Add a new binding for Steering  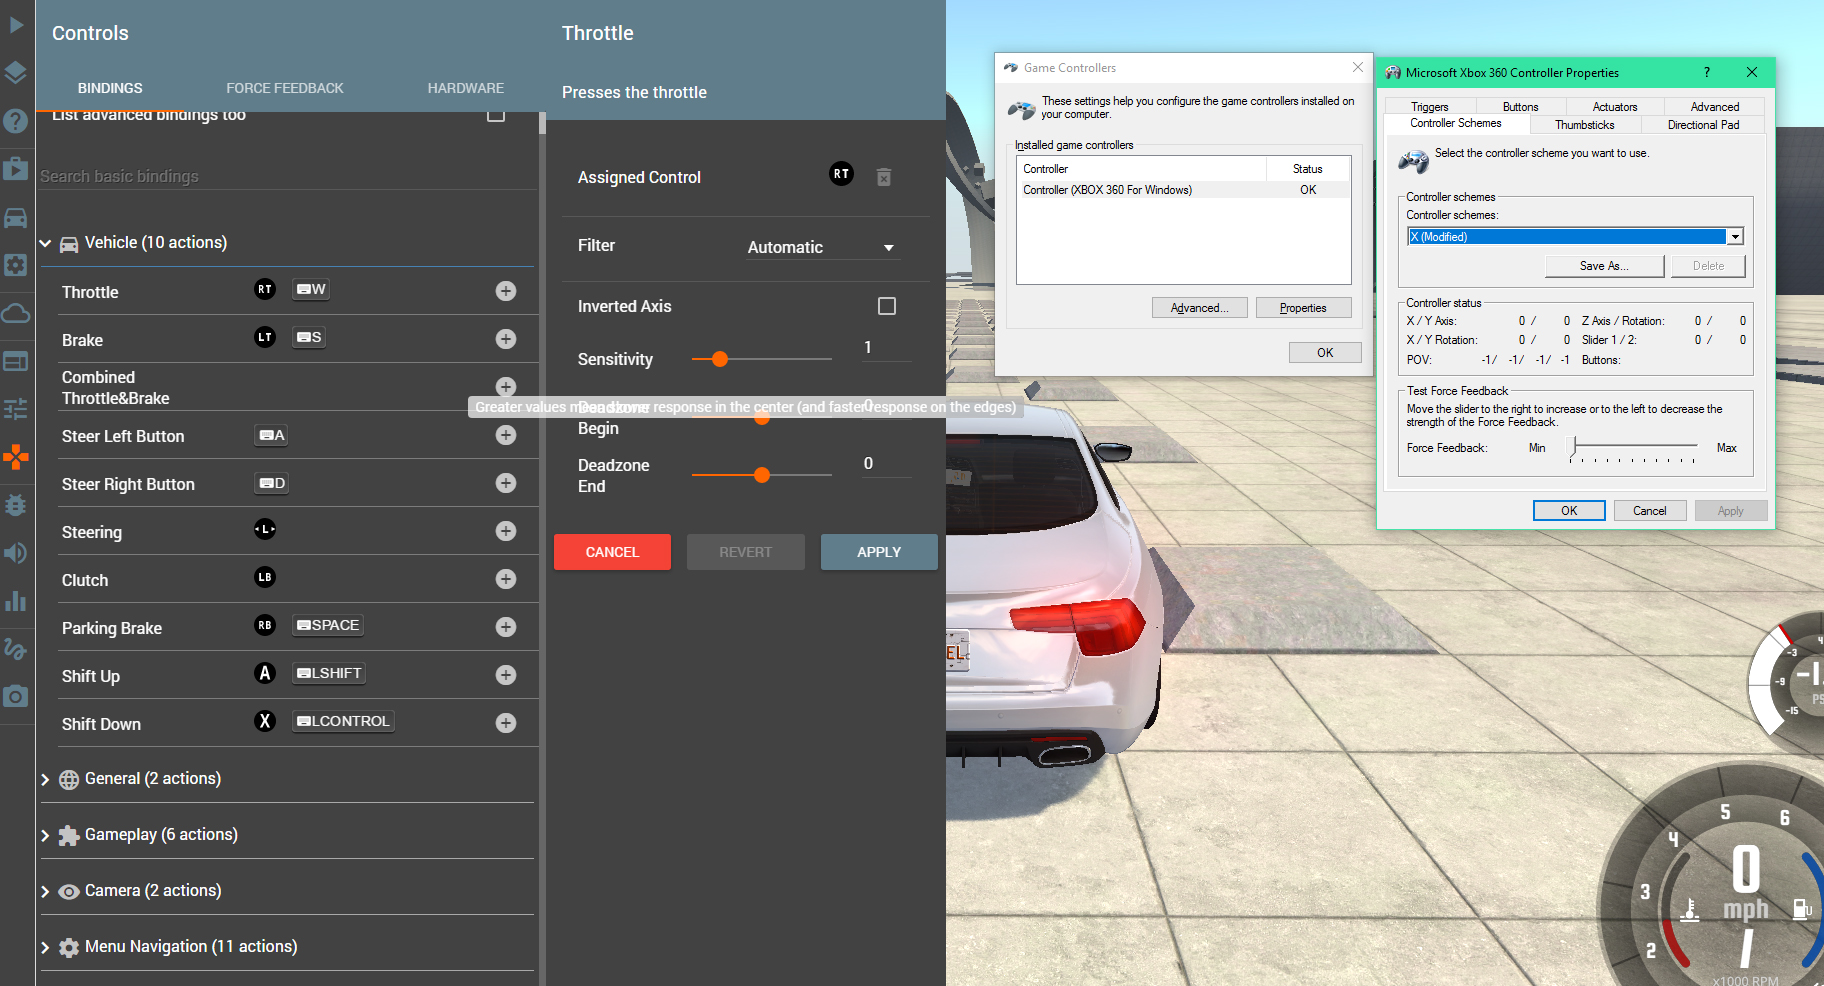click(506, 531)
